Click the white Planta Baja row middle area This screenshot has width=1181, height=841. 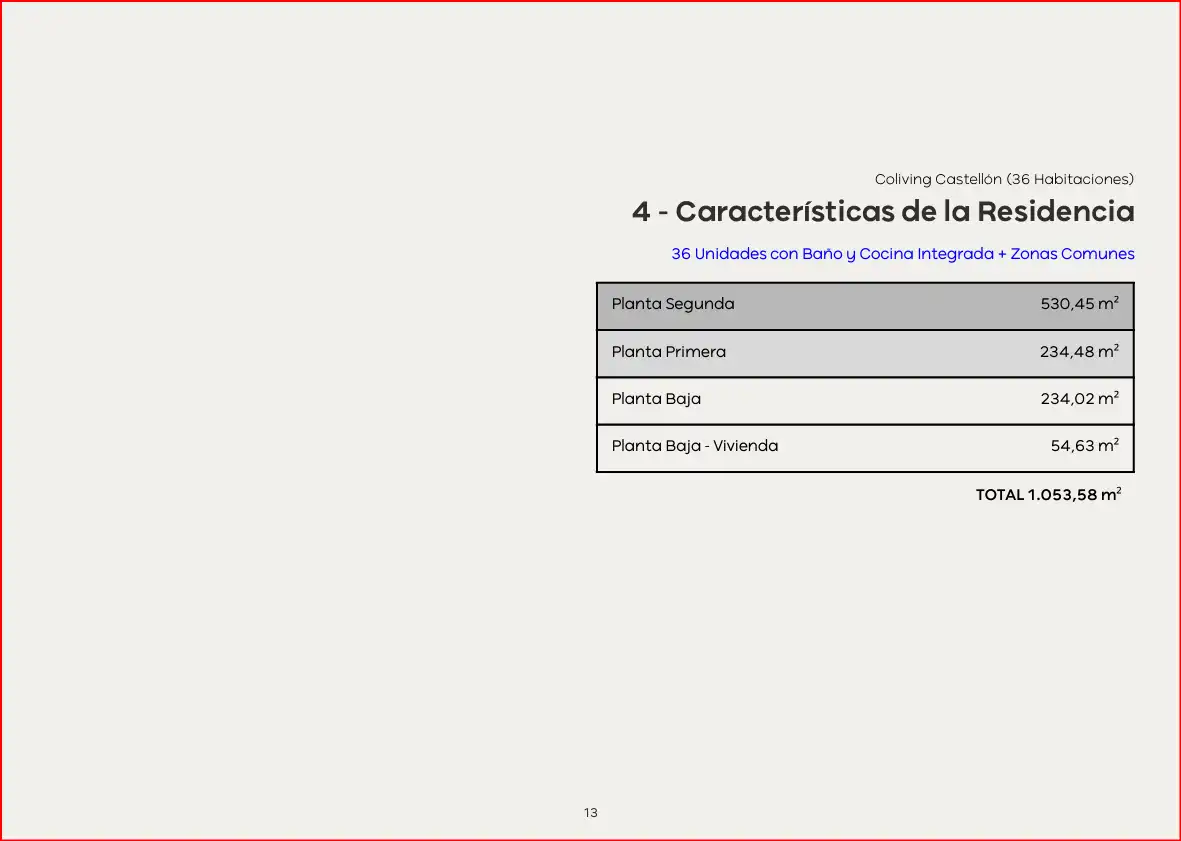point(865,401)
